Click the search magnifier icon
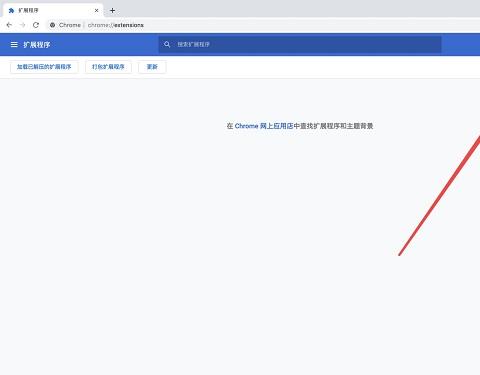 pyautogui.click(x=167, y=44)
